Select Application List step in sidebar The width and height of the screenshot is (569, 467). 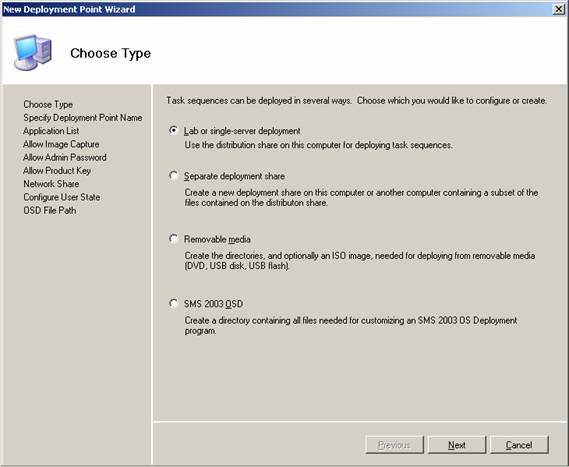(51, 131)
